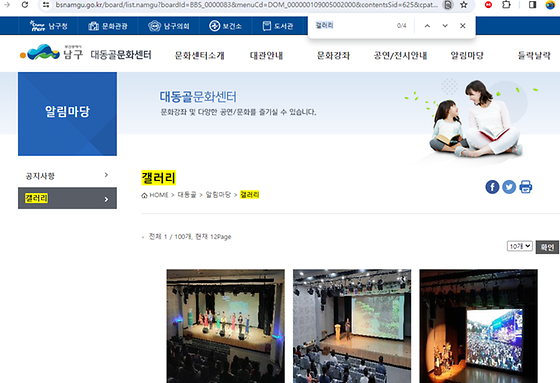560x383 pixels.
Task: Click the 확인 confirm button
Action: point(547,247)
